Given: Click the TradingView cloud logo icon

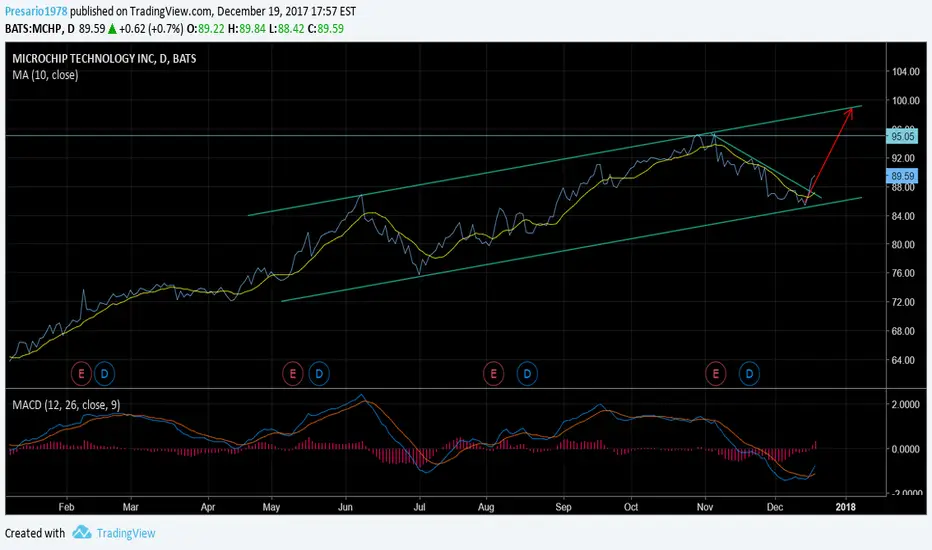Looking at the screenshot, I should pos(82,532).
